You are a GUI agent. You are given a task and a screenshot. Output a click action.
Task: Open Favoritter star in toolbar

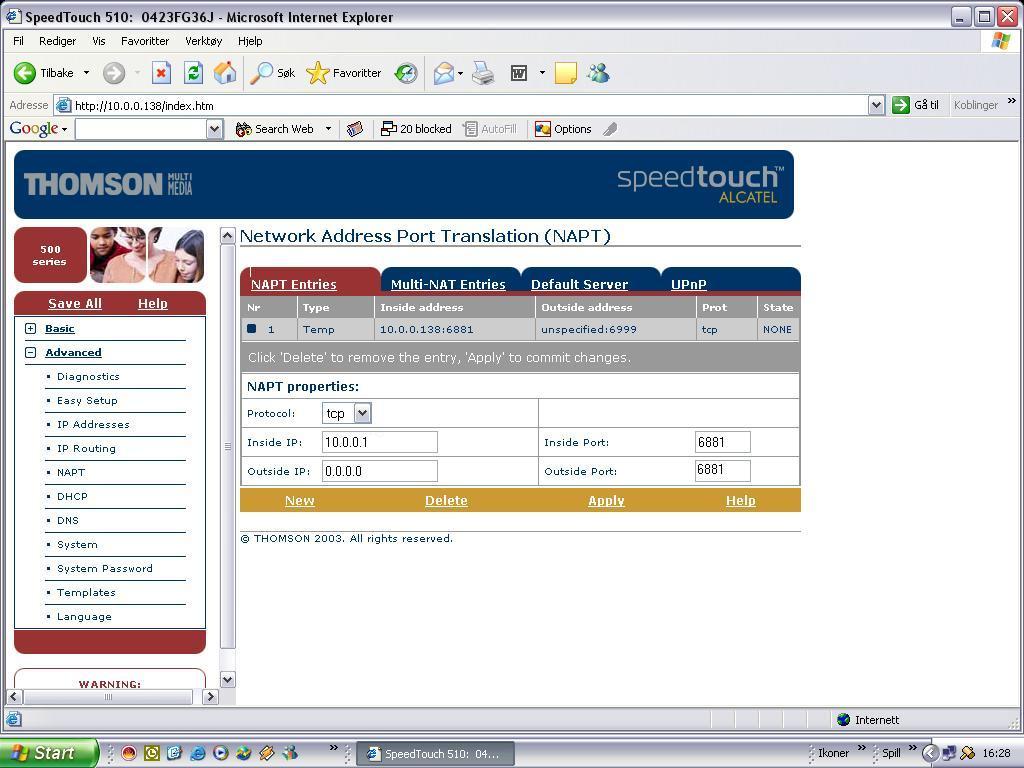pyautogui.click(x=344, y=73)
